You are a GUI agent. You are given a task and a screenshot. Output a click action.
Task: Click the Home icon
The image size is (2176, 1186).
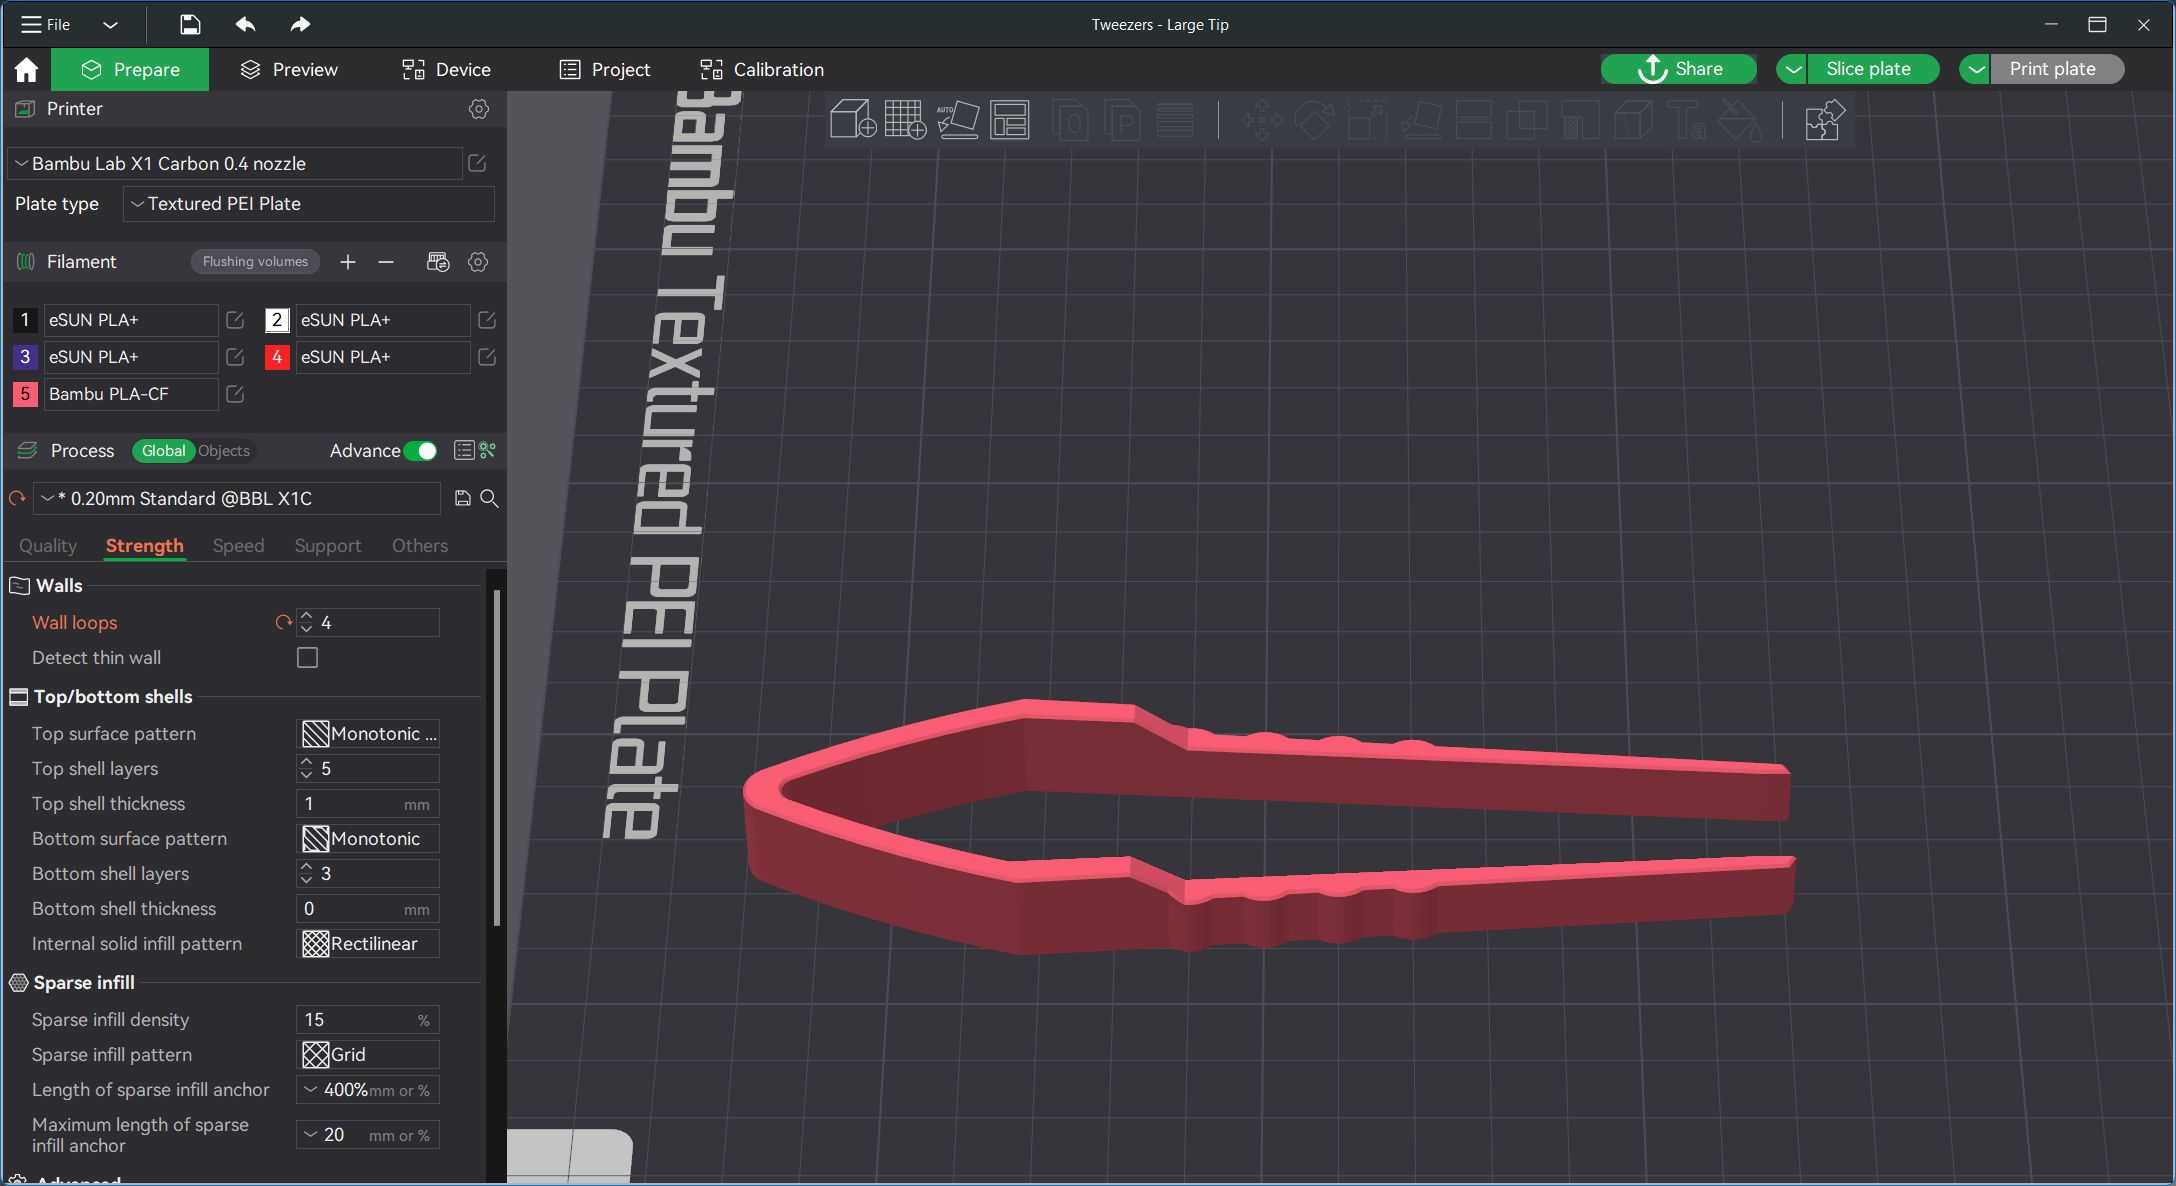click(x=26, y=69)
